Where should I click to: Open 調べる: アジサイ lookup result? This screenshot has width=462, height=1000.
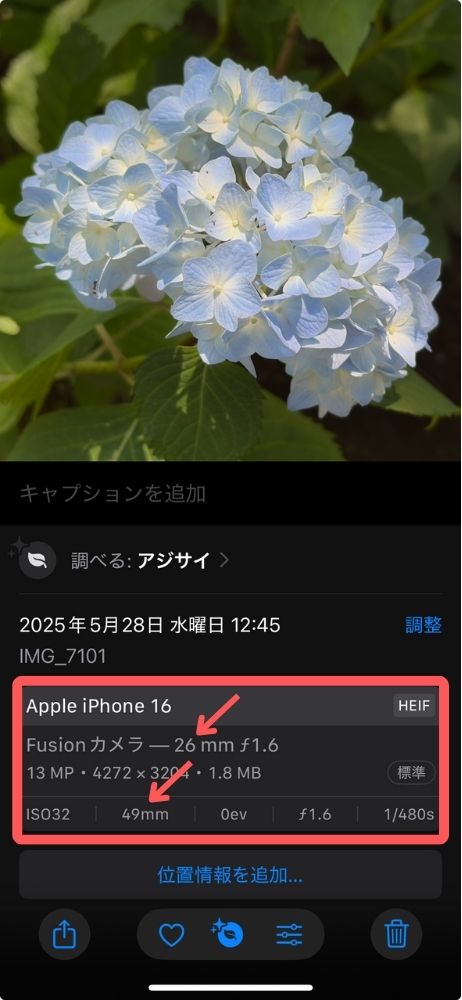pyautogui.click(x=140, y=560)
